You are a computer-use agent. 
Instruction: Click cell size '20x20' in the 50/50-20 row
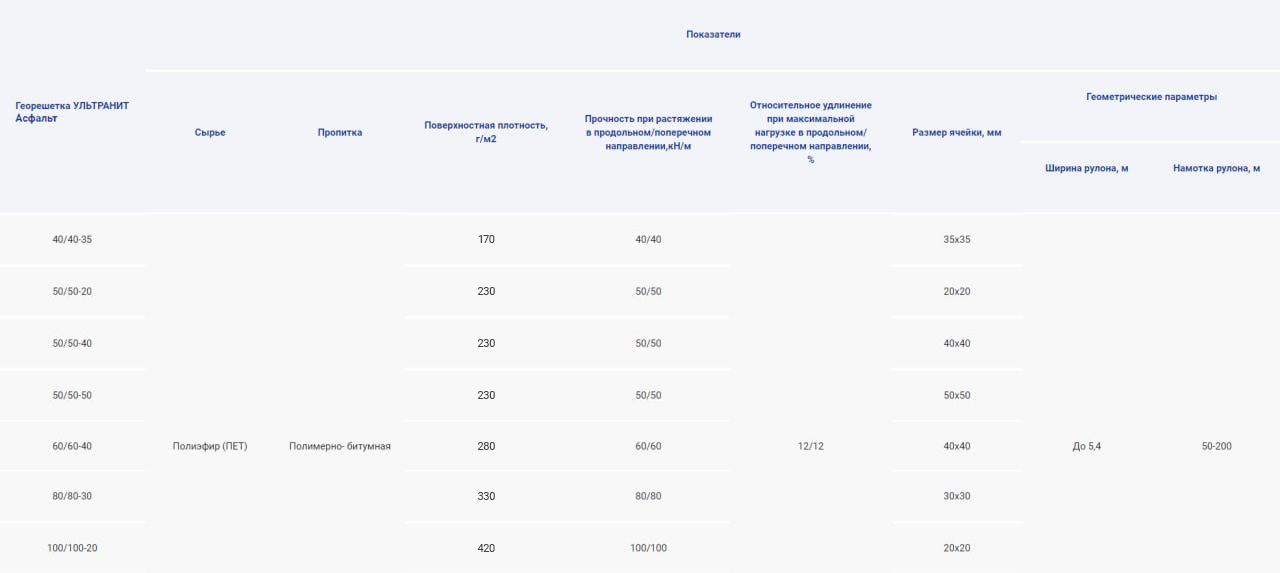coord(957,291)
